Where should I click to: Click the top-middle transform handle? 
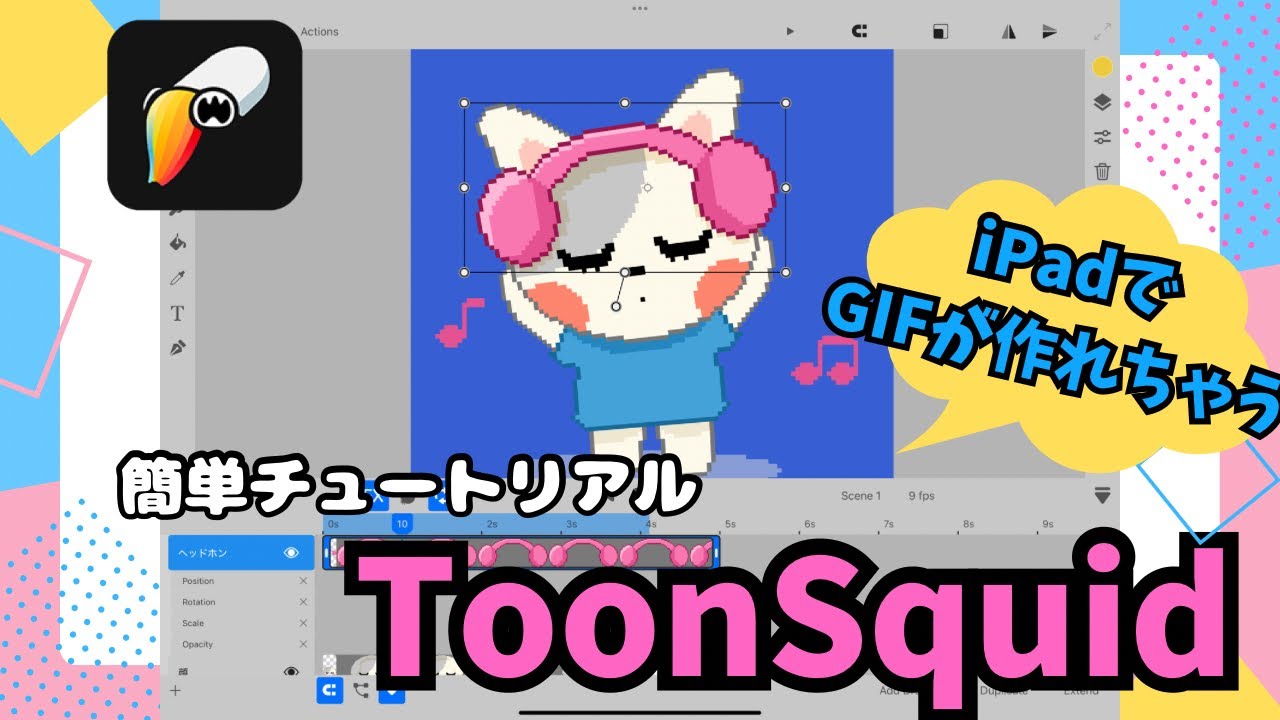pyautogui.click(x=625, y=103)
